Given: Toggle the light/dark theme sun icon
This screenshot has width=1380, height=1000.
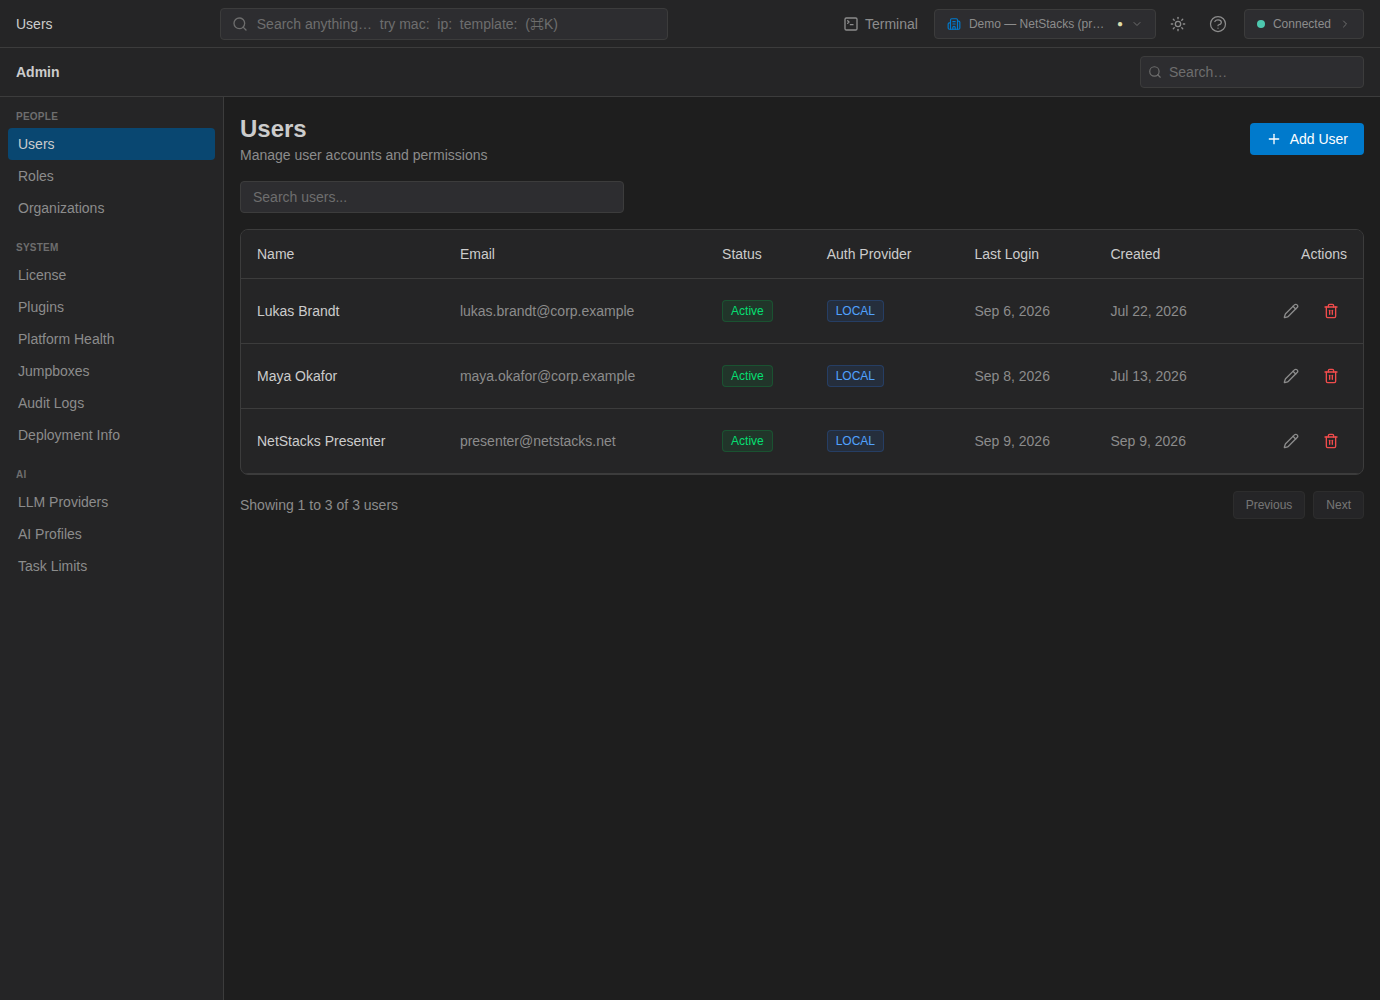Looking at the screenshot, I should click(x=1178, y=24).
